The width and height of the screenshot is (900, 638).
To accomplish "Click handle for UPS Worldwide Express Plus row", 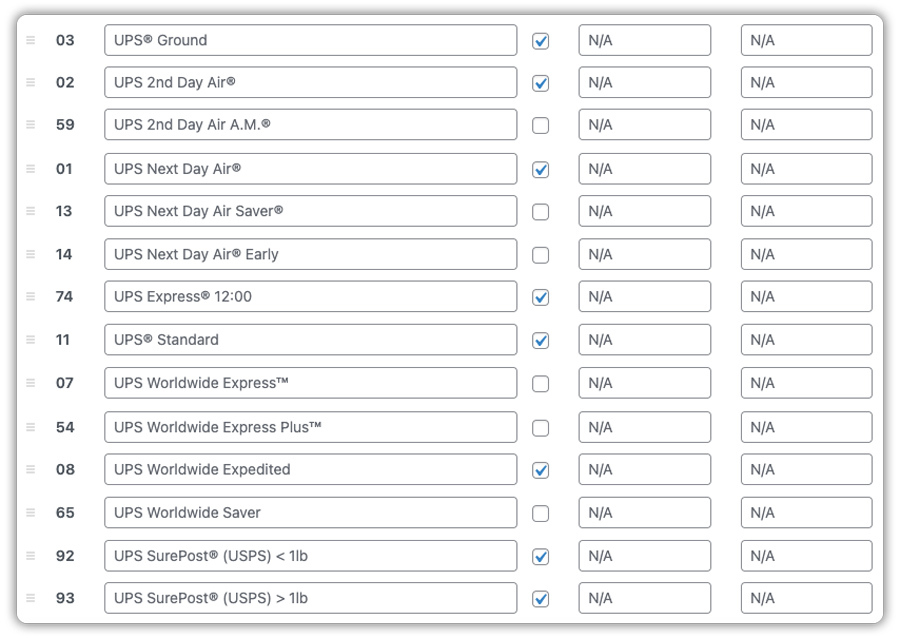I will [x=31, y=427].
